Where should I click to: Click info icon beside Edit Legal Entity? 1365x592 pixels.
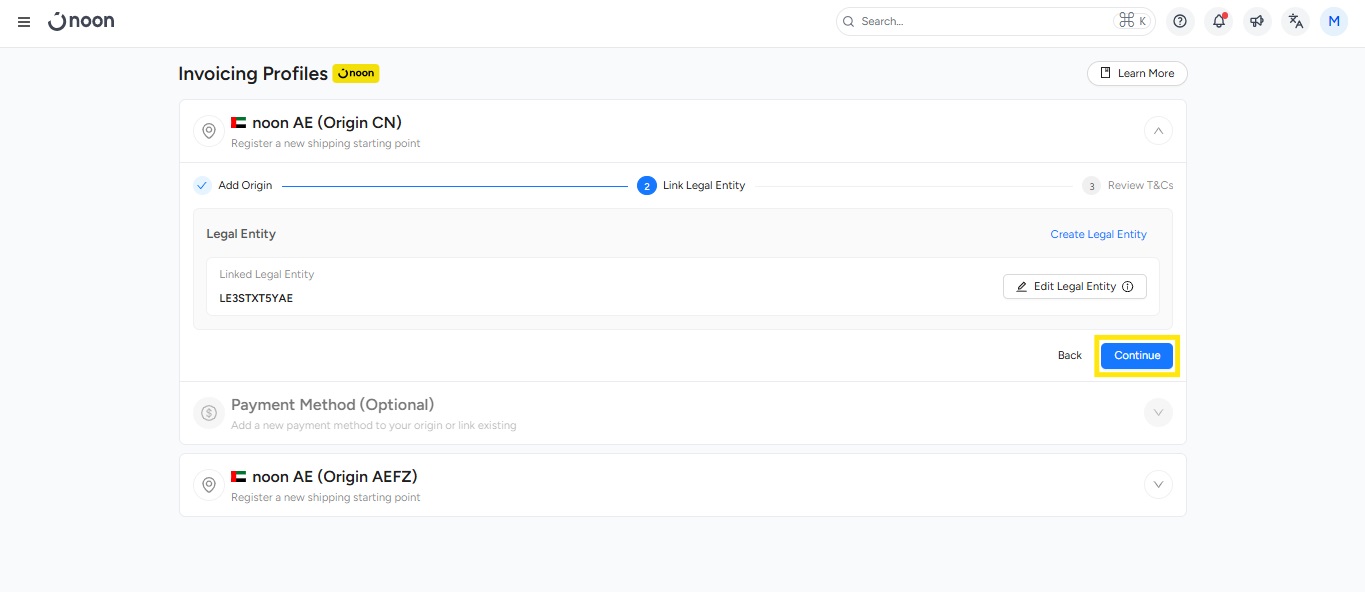(1128, 287)
